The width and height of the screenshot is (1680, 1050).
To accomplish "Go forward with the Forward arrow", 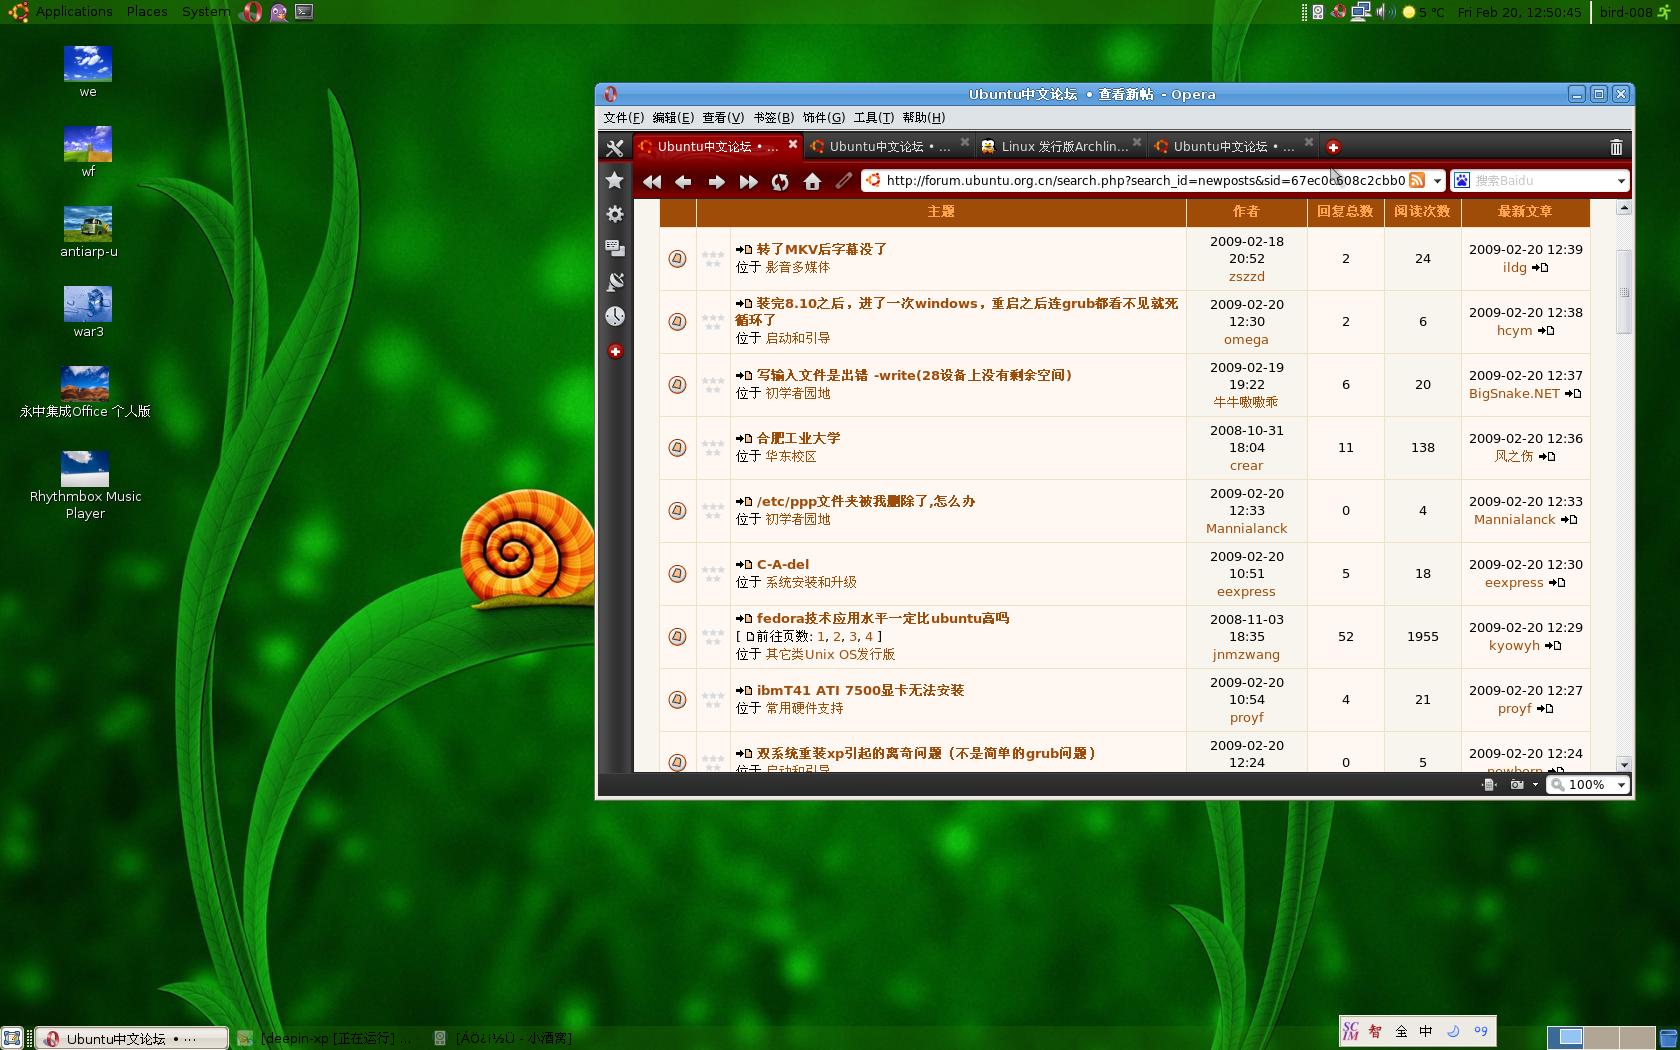I will coord(716,181).
